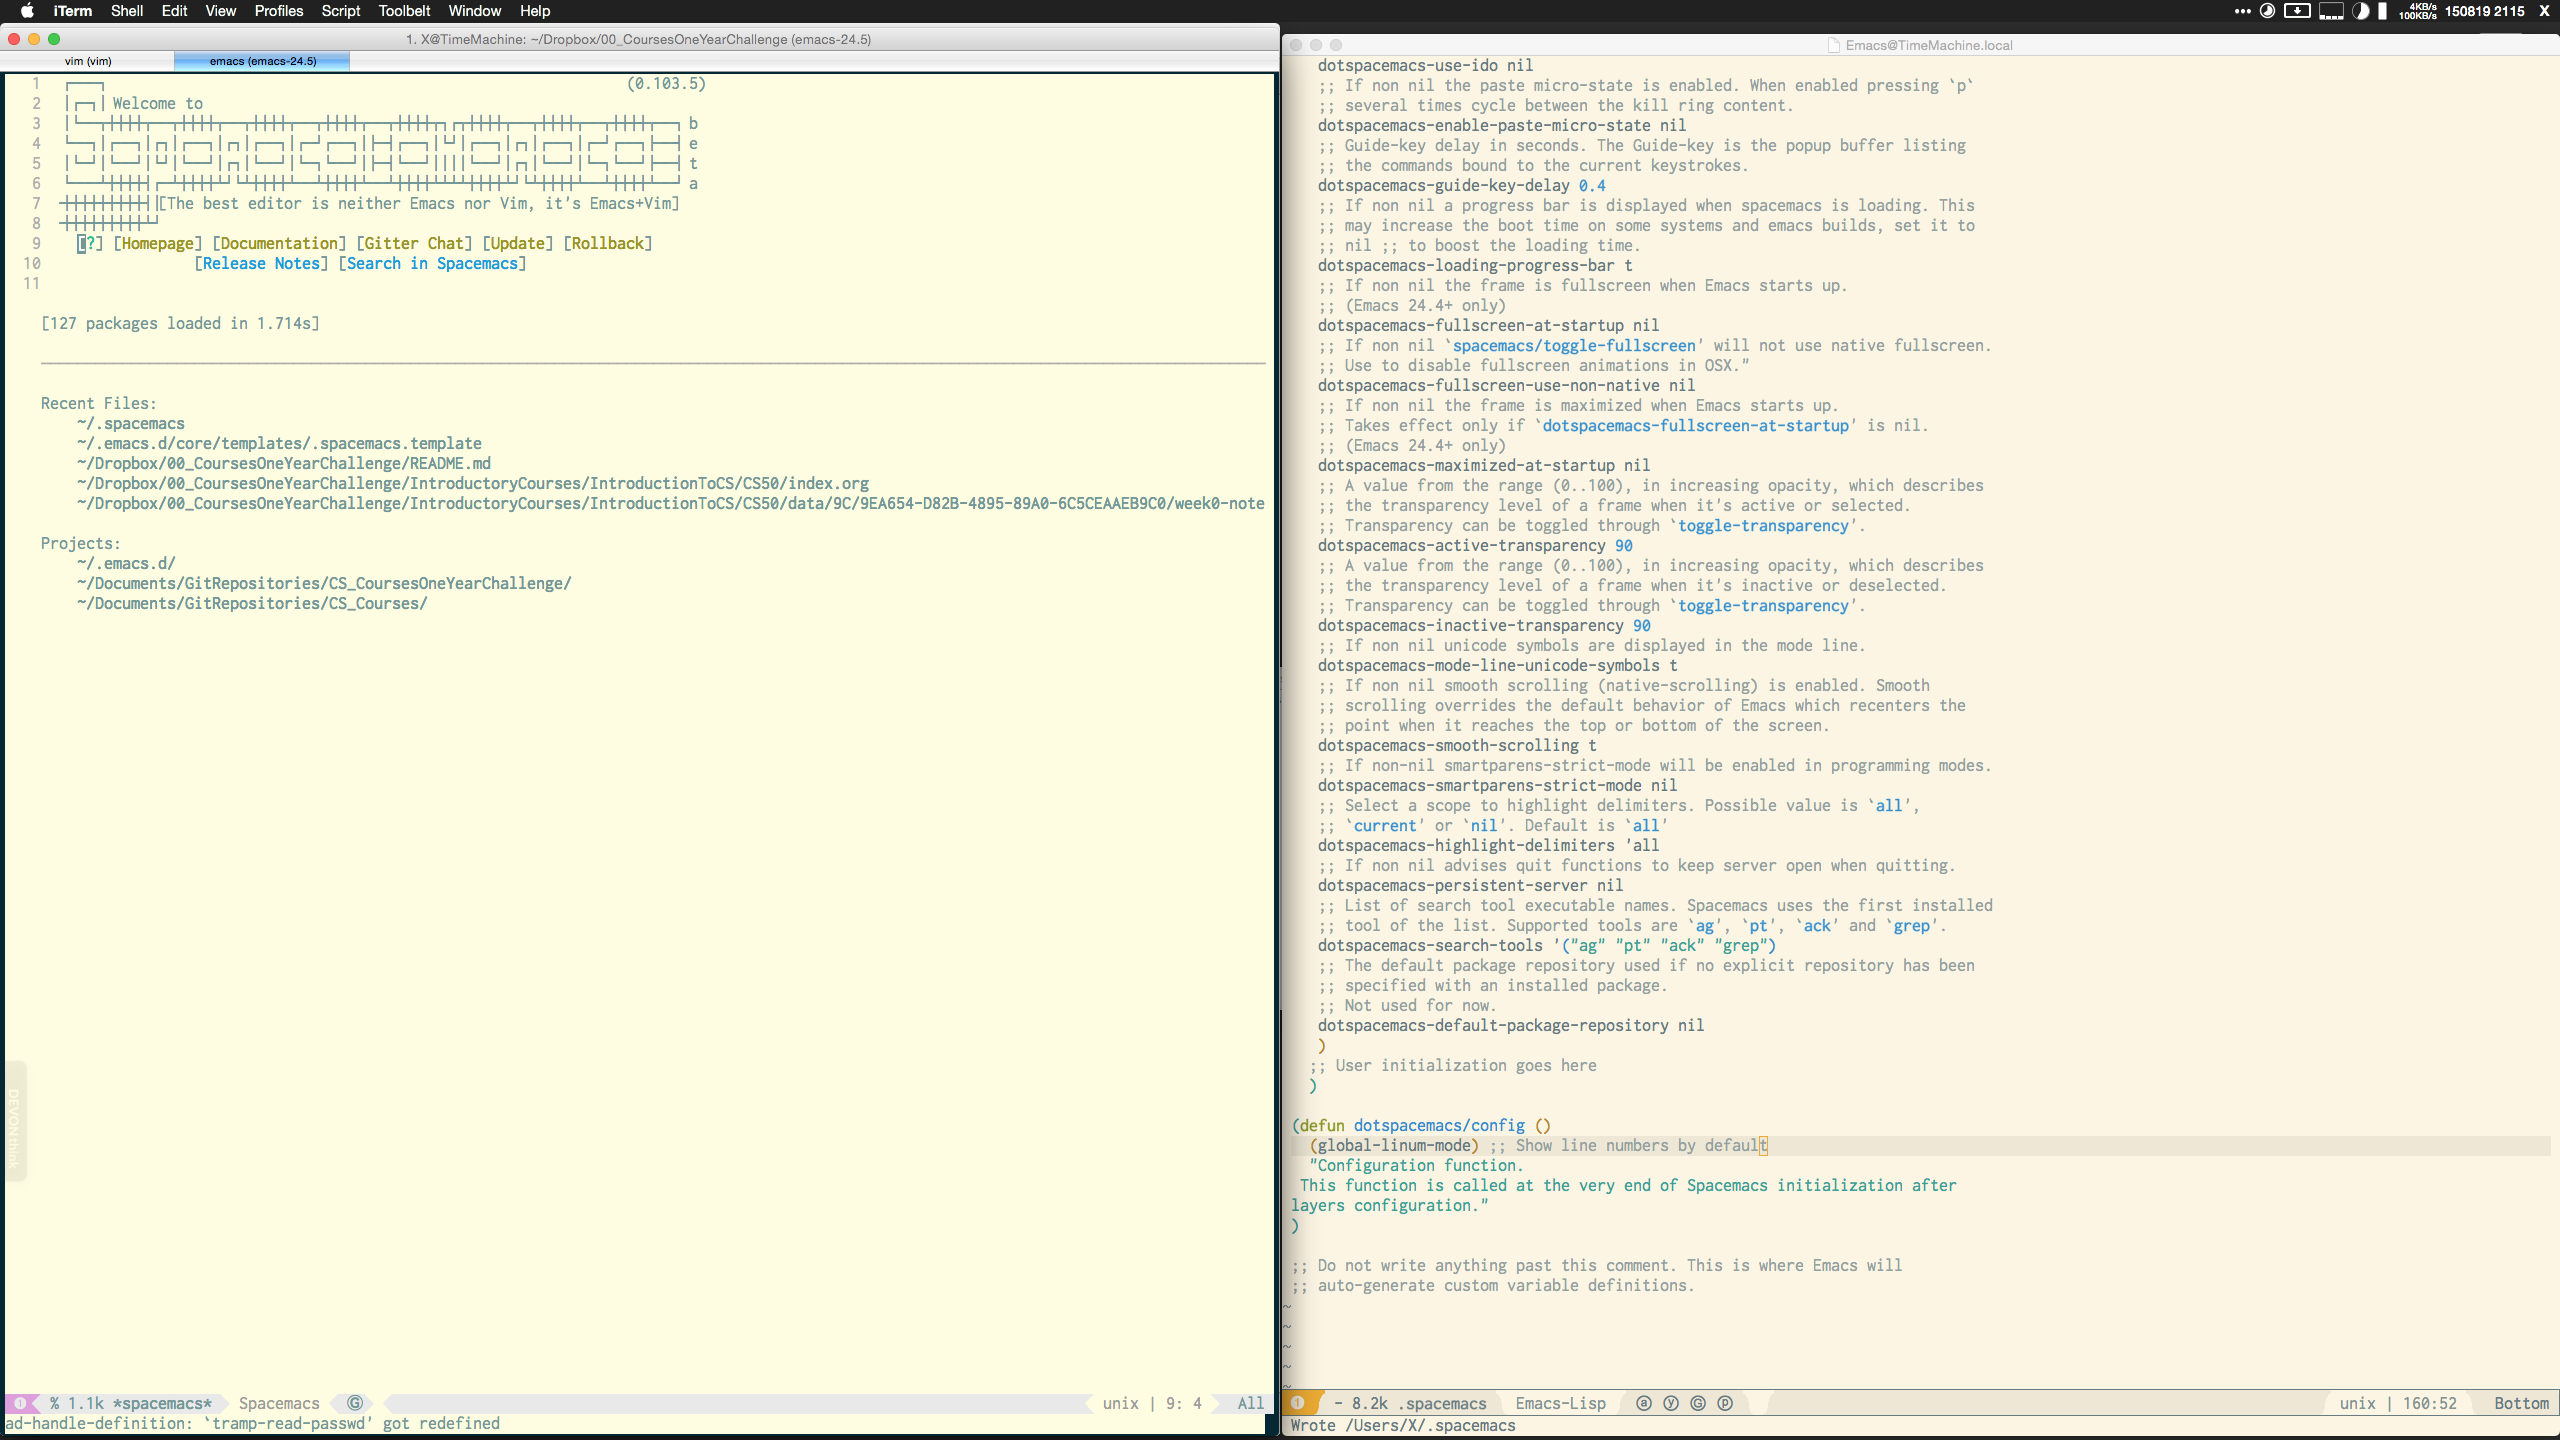Open the Shell menu

coord(127,11)
